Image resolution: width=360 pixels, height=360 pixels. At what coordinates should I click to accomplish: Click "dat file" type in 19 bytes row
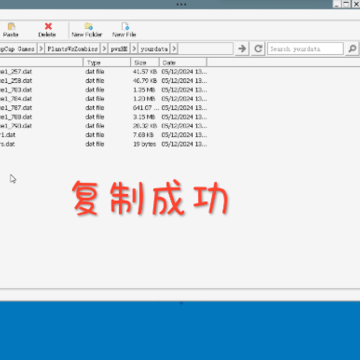(x=95, y=144)
